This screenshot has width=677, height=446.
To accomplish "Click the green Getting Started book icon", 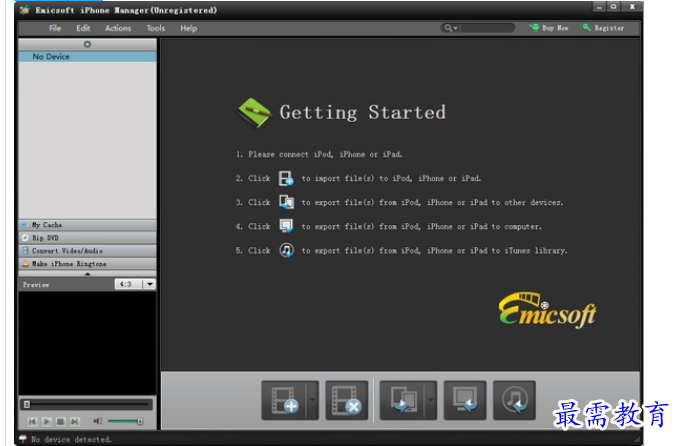I will pos(254,113).
